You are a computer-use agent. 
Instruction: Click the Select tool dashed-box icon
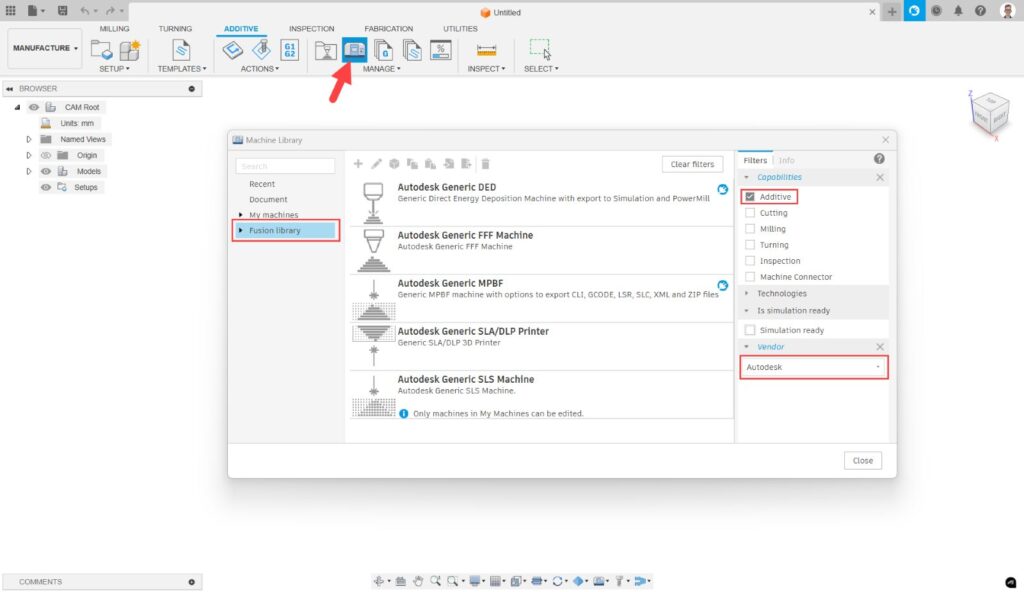(540, 49)
